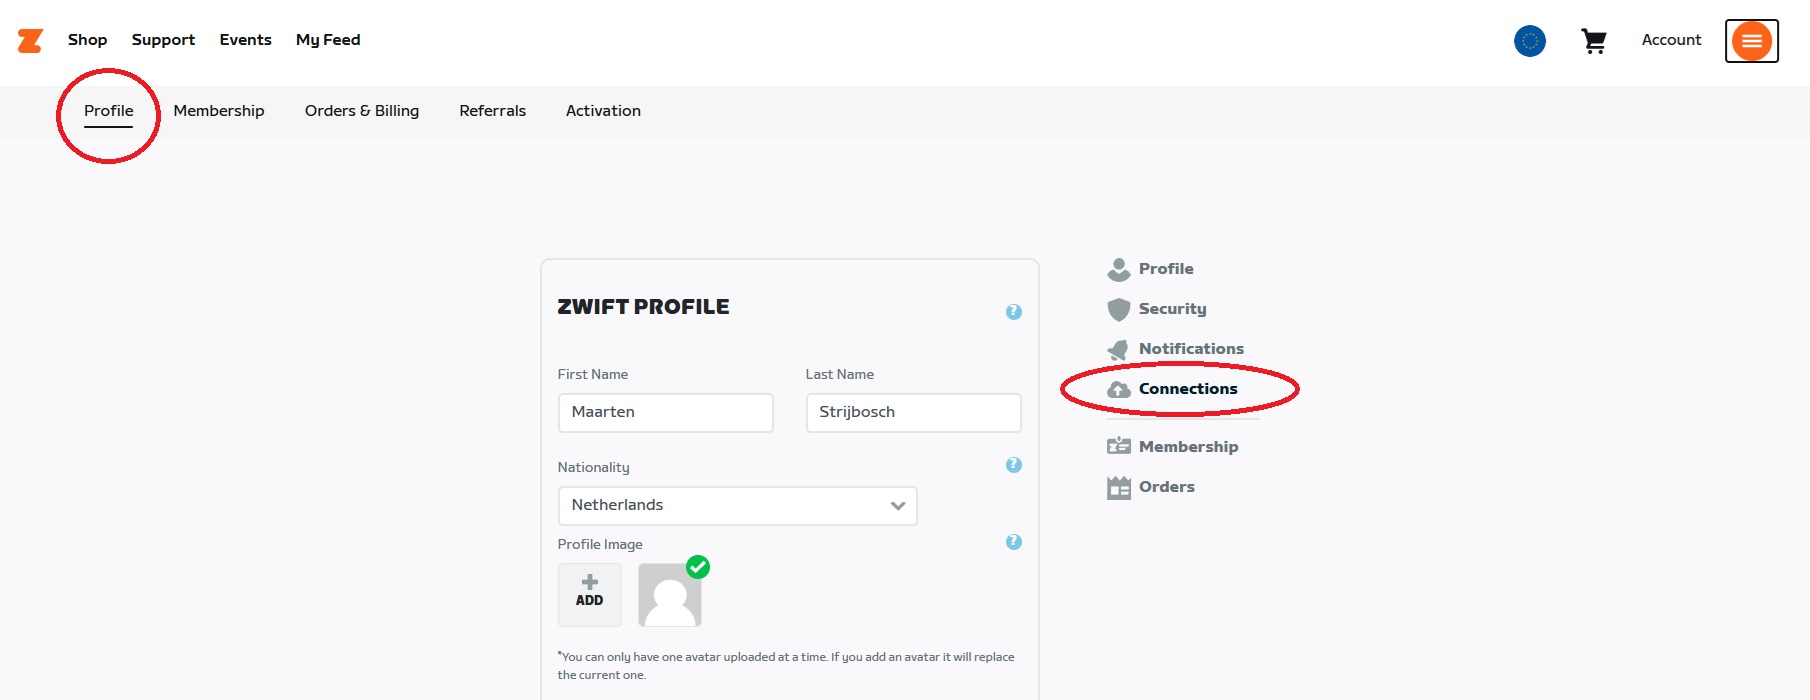
Task: Click help icon beside Nationality label
Action: (1014, 465)
